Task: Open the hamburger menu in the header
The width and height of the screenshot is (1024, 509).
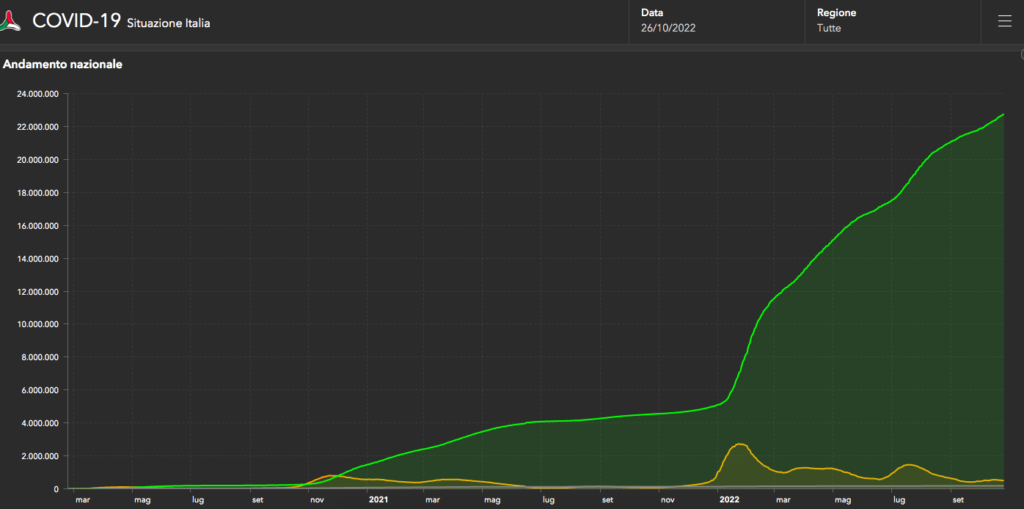Action: click(1003, 21)
